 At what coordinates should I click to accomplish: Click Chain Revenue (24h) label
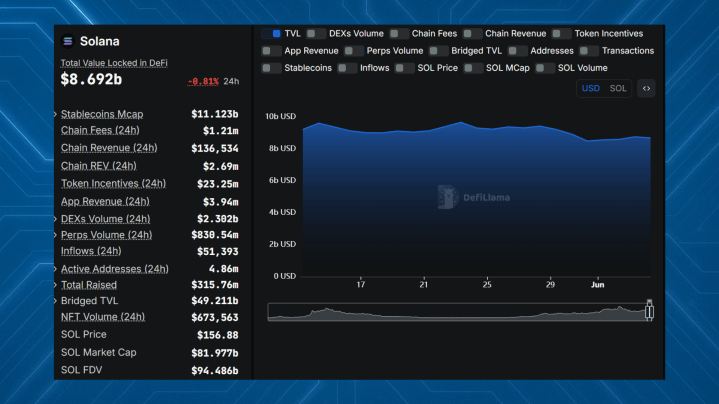(x=109, y=148)
